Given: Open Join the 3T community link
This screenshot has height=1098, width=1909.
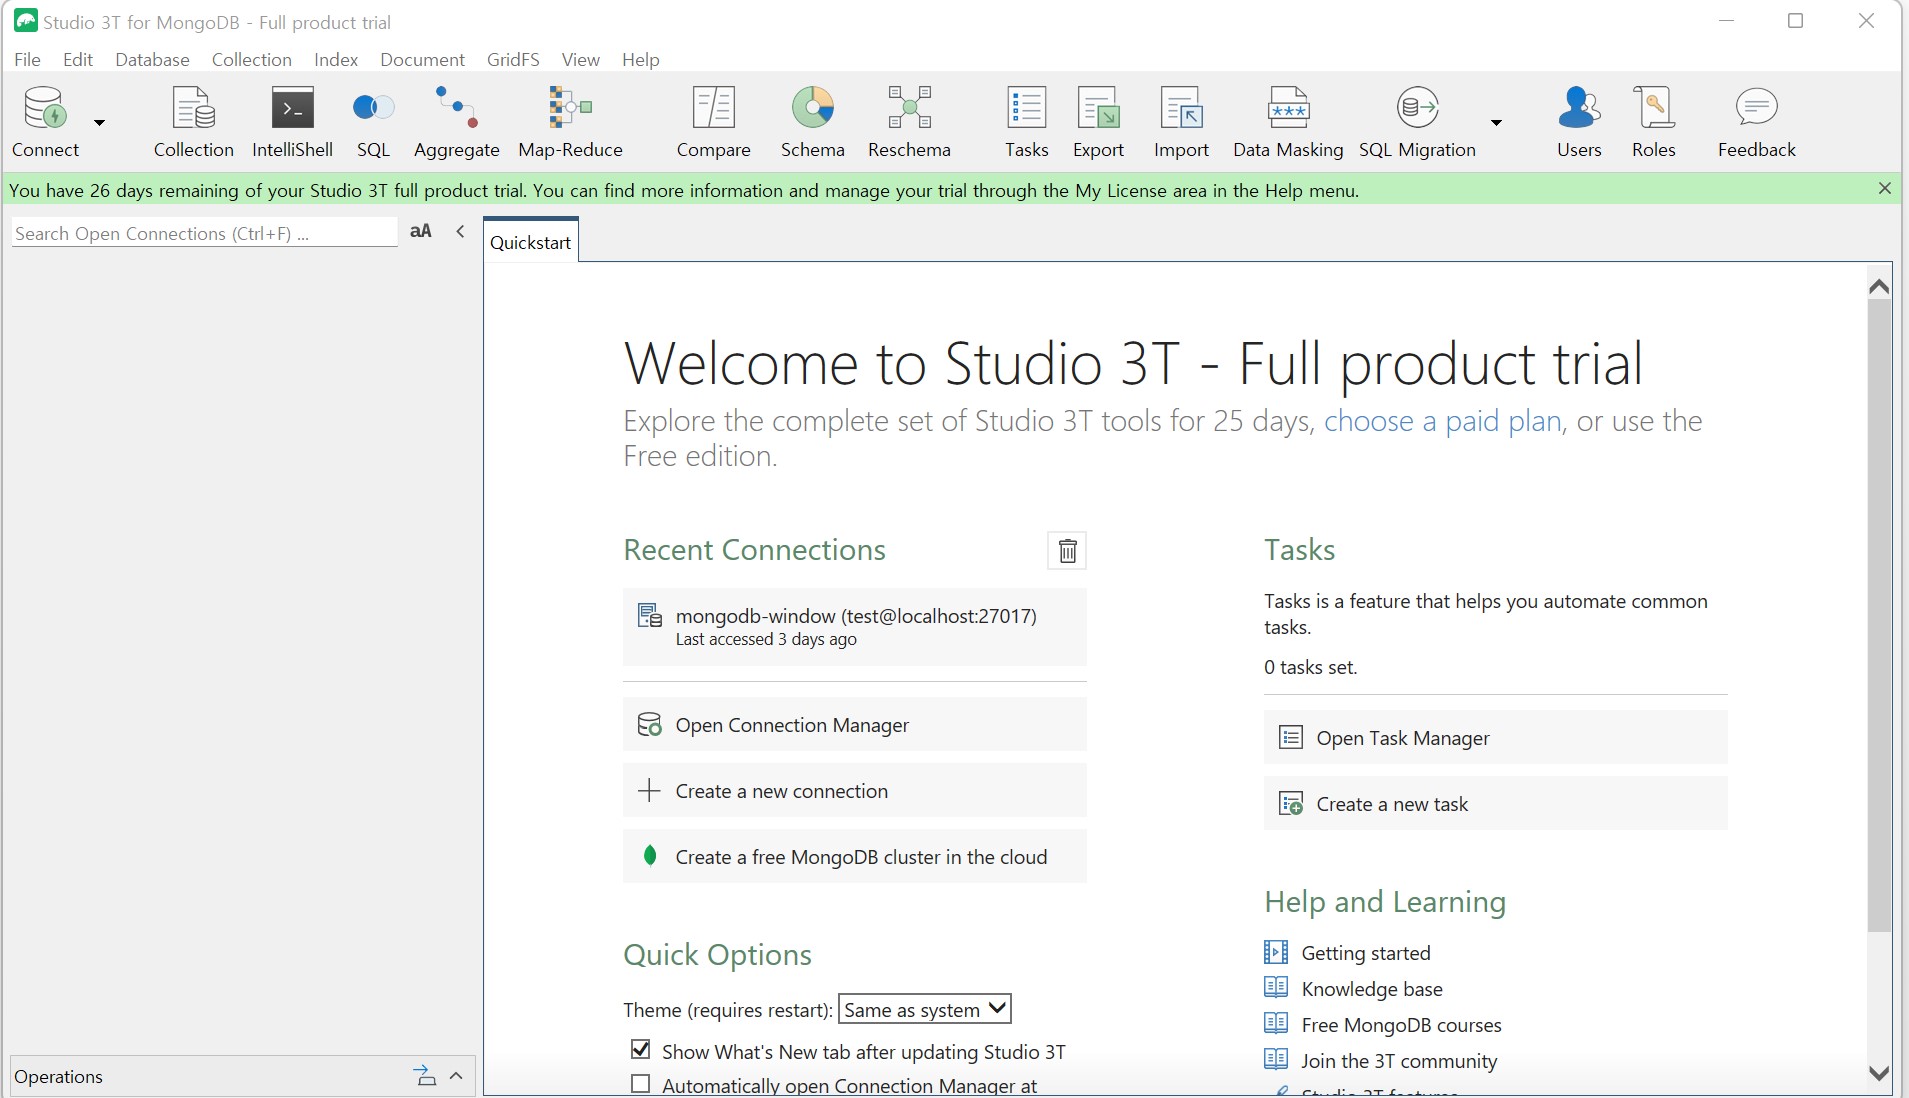Looking at the screenshot, I should coord(1399,1061).
